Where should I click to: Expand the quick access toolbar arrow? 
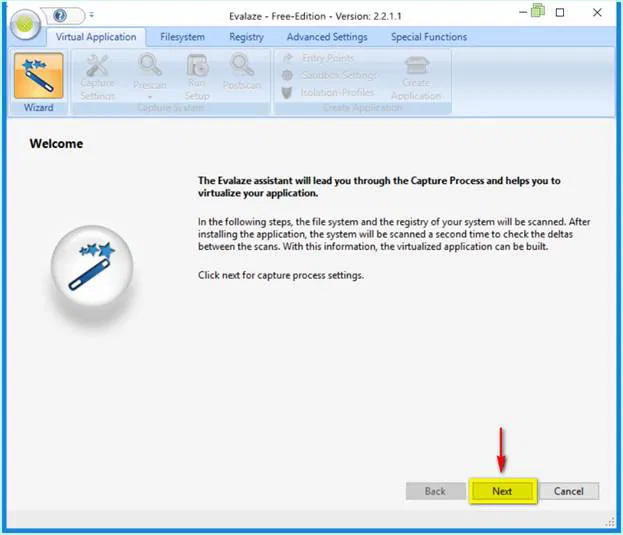tap(92, 15)
